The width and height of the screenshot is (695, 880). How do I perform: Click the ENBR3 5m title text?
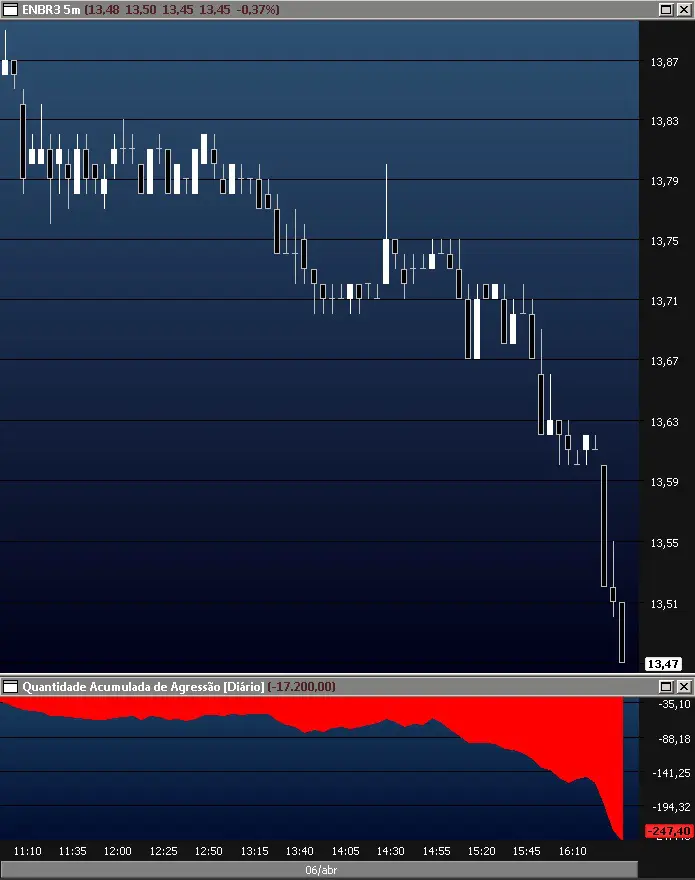coord(51,10)
